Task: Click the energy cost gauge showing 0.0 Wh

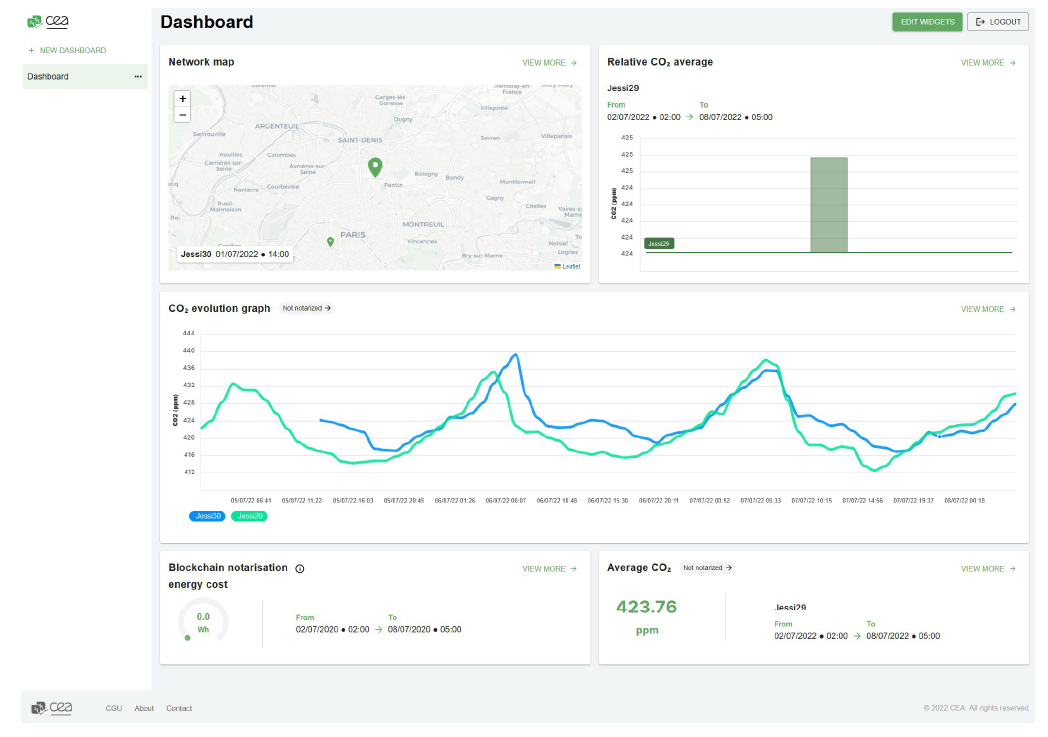Action: 203,621
